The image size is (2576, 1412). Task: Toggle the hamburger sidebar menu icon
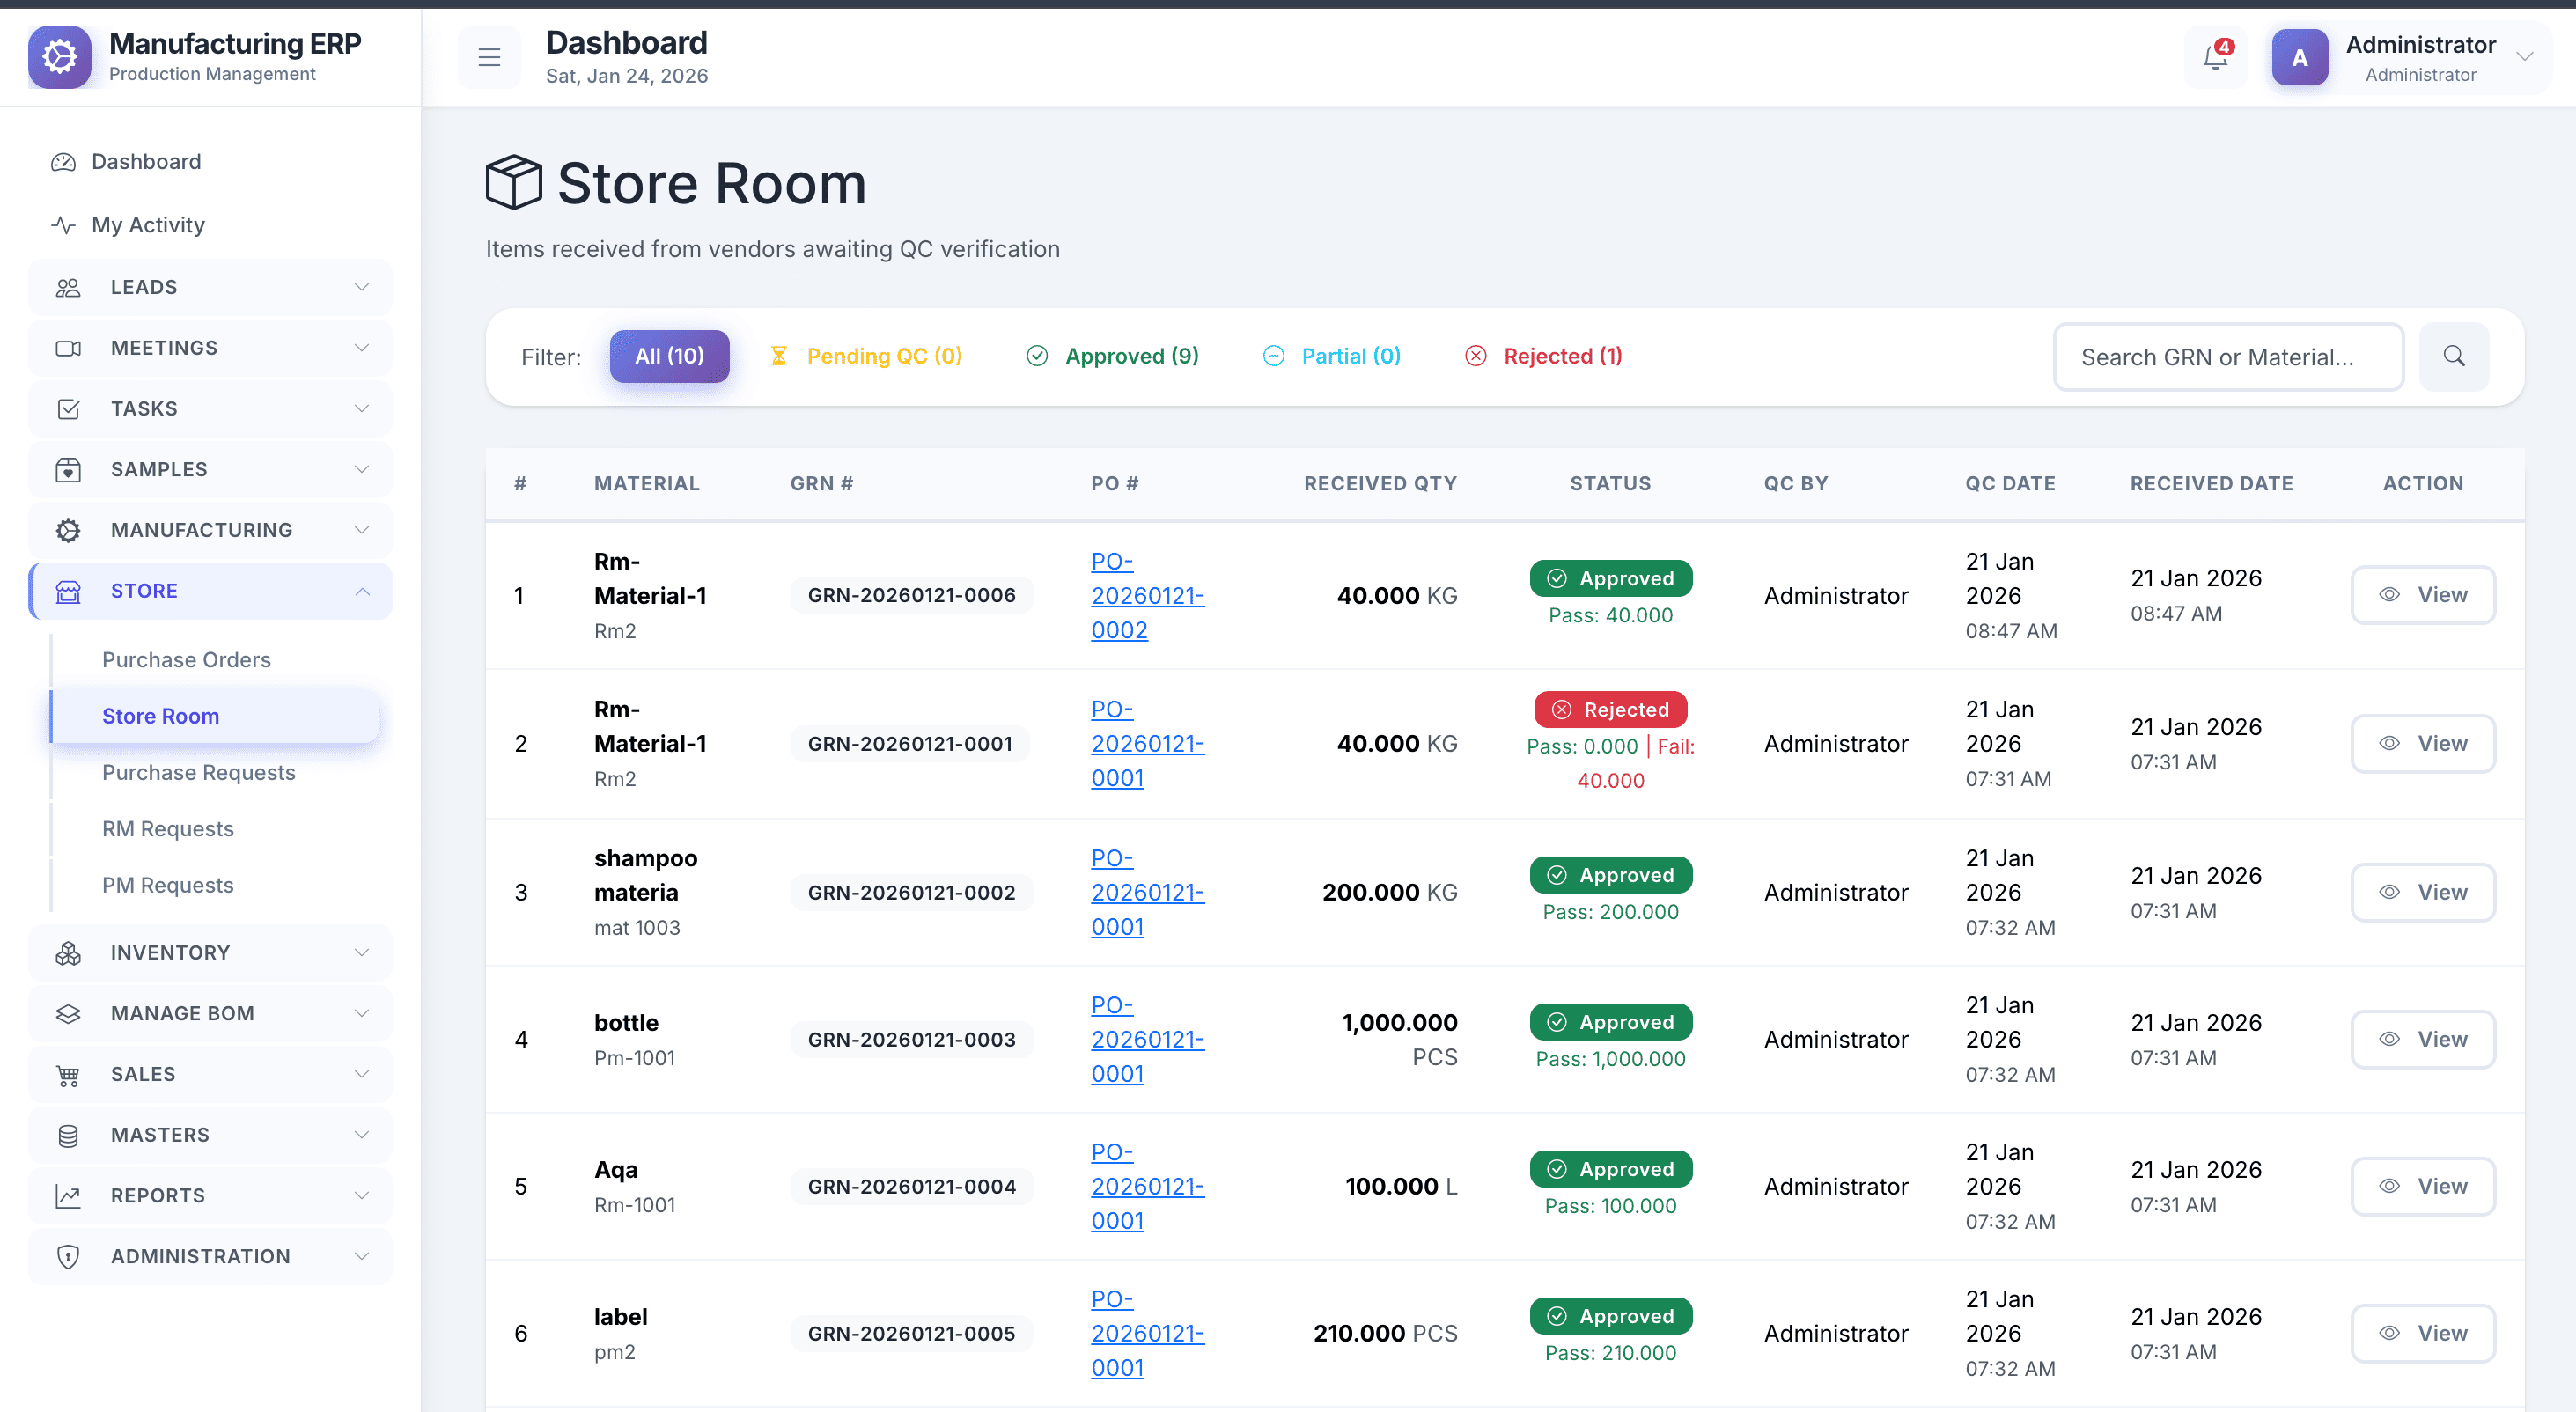(x=489, y=58)
